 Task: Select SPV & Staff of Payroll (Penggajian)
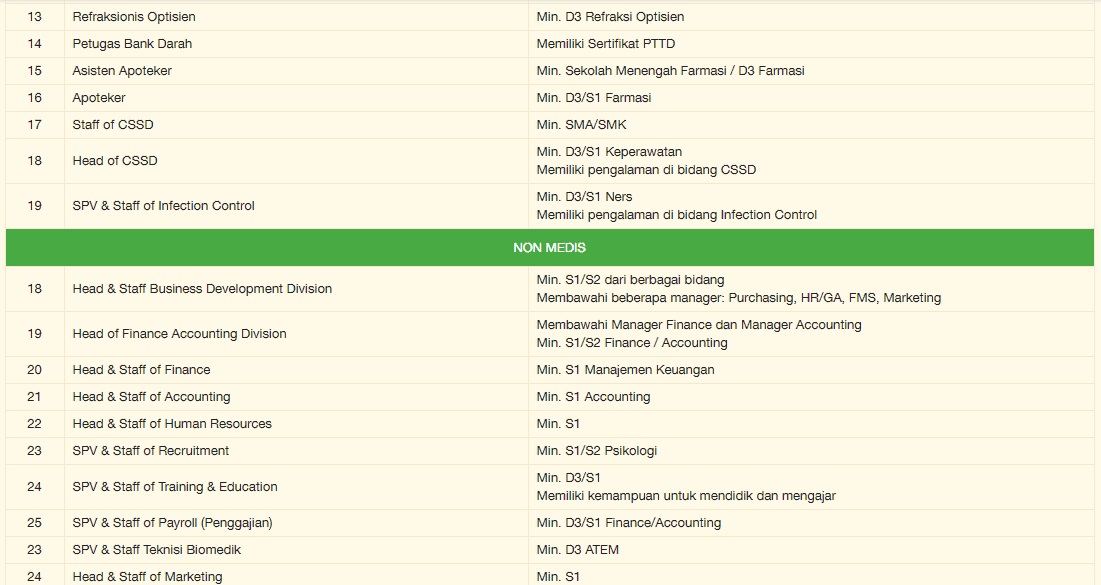point(172,523)
